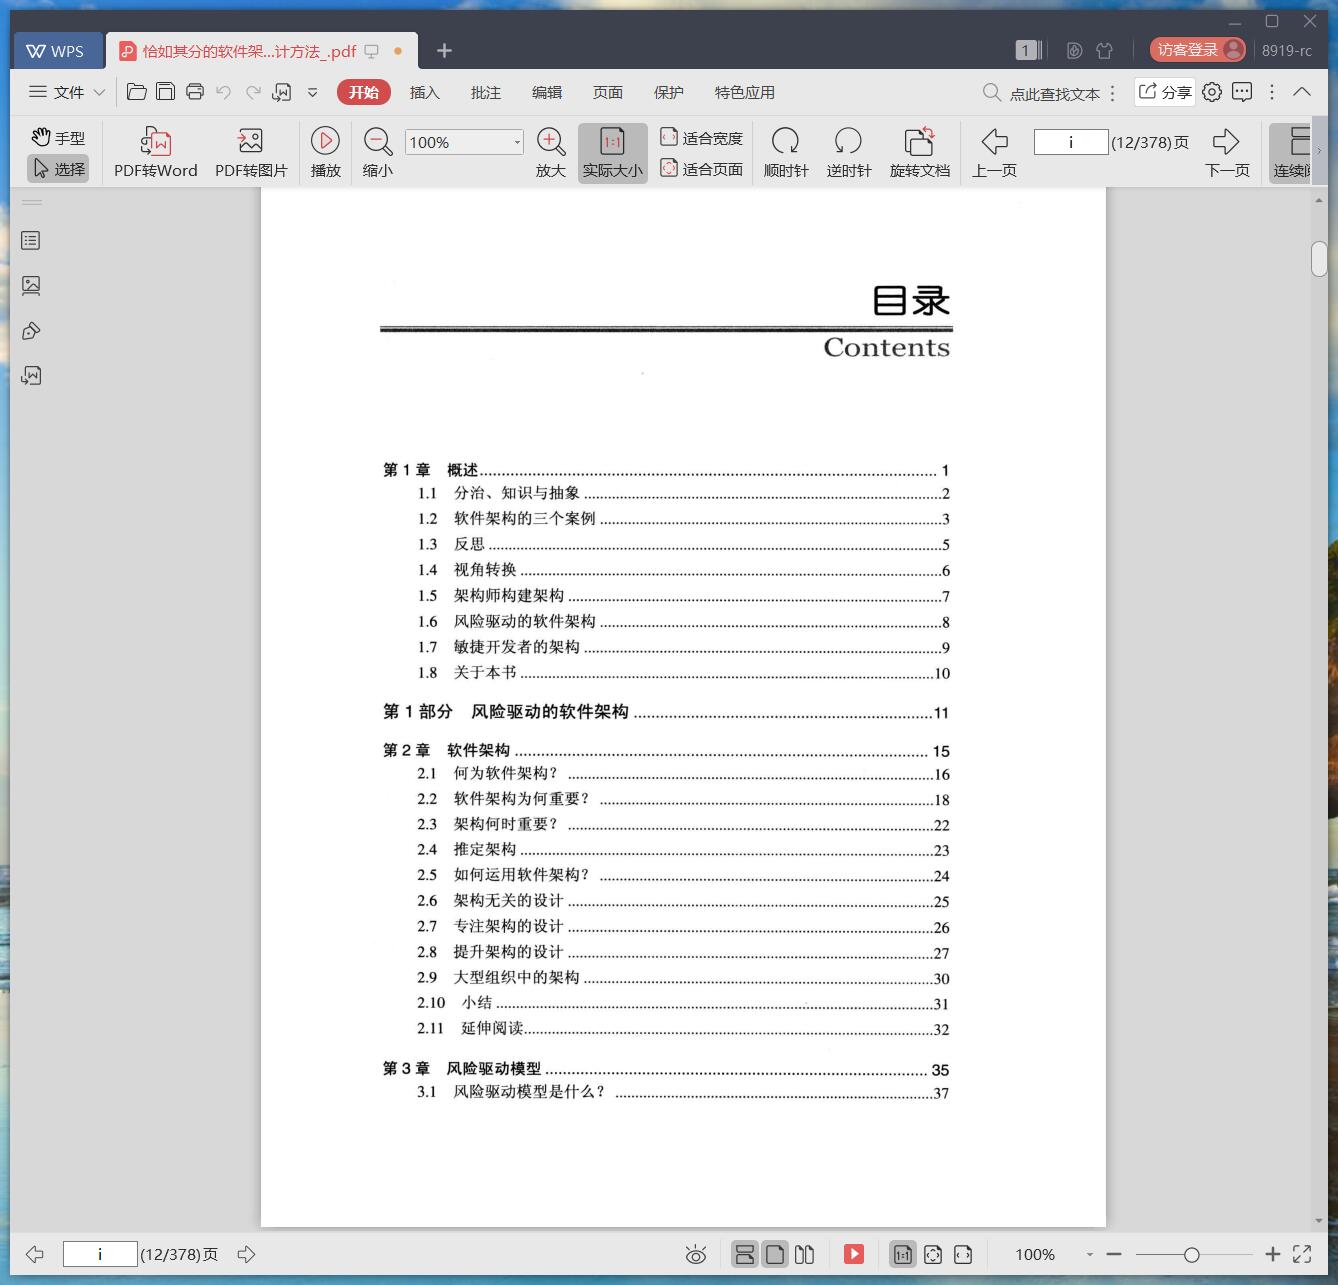Click the search magnifier icon
This screenshot has height=1285, width=1338.
pos(992,92)
